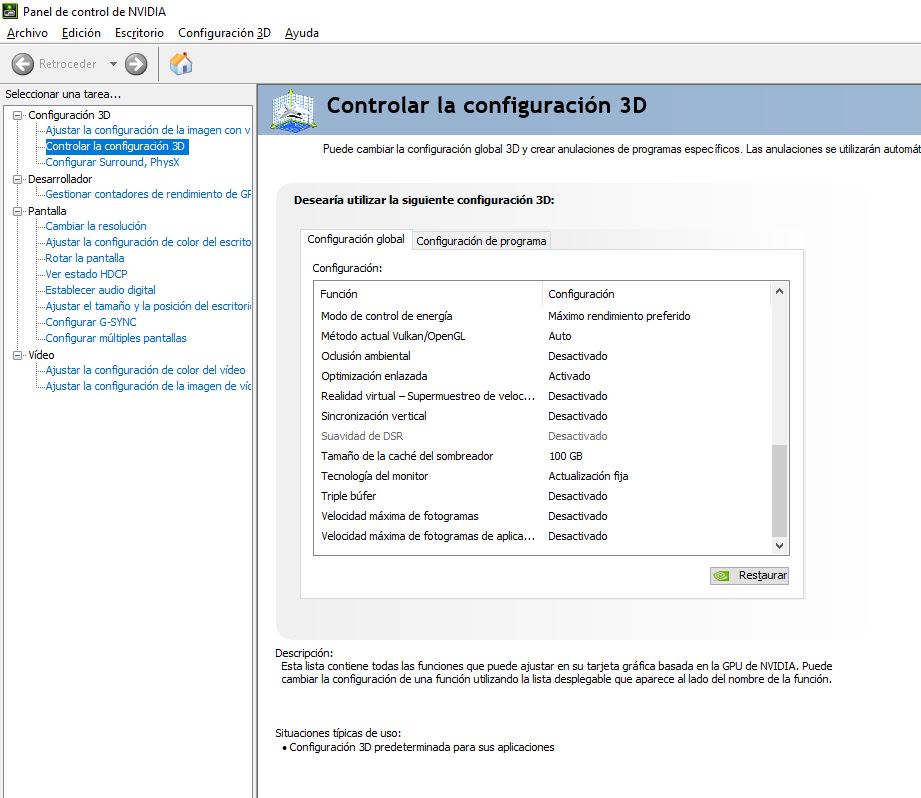The height and width of the screenshot is (798, 921).
Task: Open the Configuración 3D menu
Action: point(224,33)
